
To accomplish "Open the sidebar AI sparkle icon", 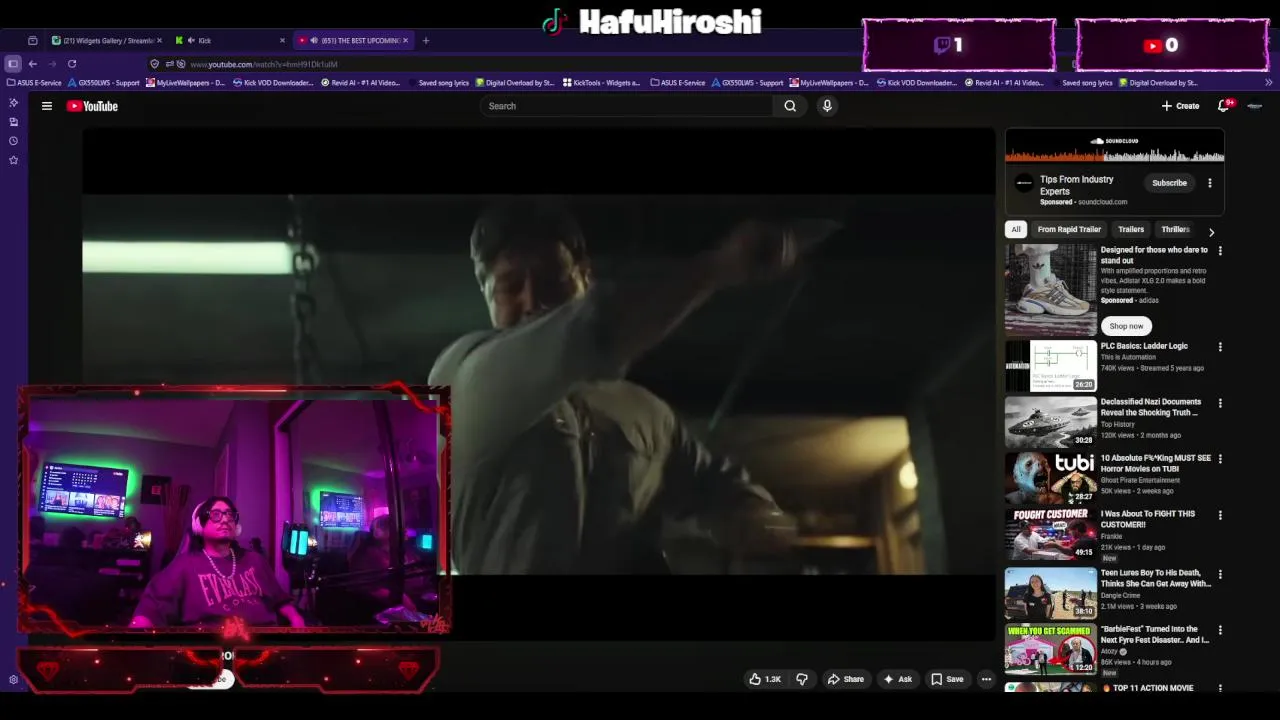I will coord(13,103).
